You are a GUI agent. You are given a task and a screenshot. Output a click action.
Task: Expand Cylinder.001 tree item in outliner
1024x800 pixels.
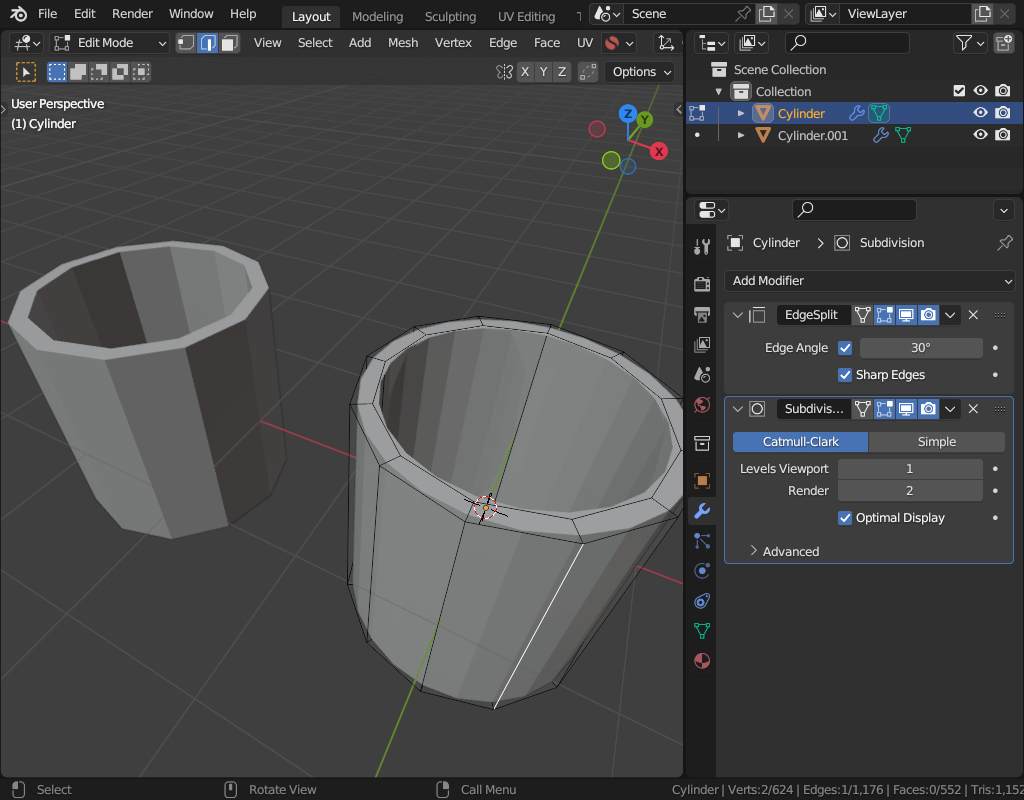pyautogui.click(x=741, y=135)
